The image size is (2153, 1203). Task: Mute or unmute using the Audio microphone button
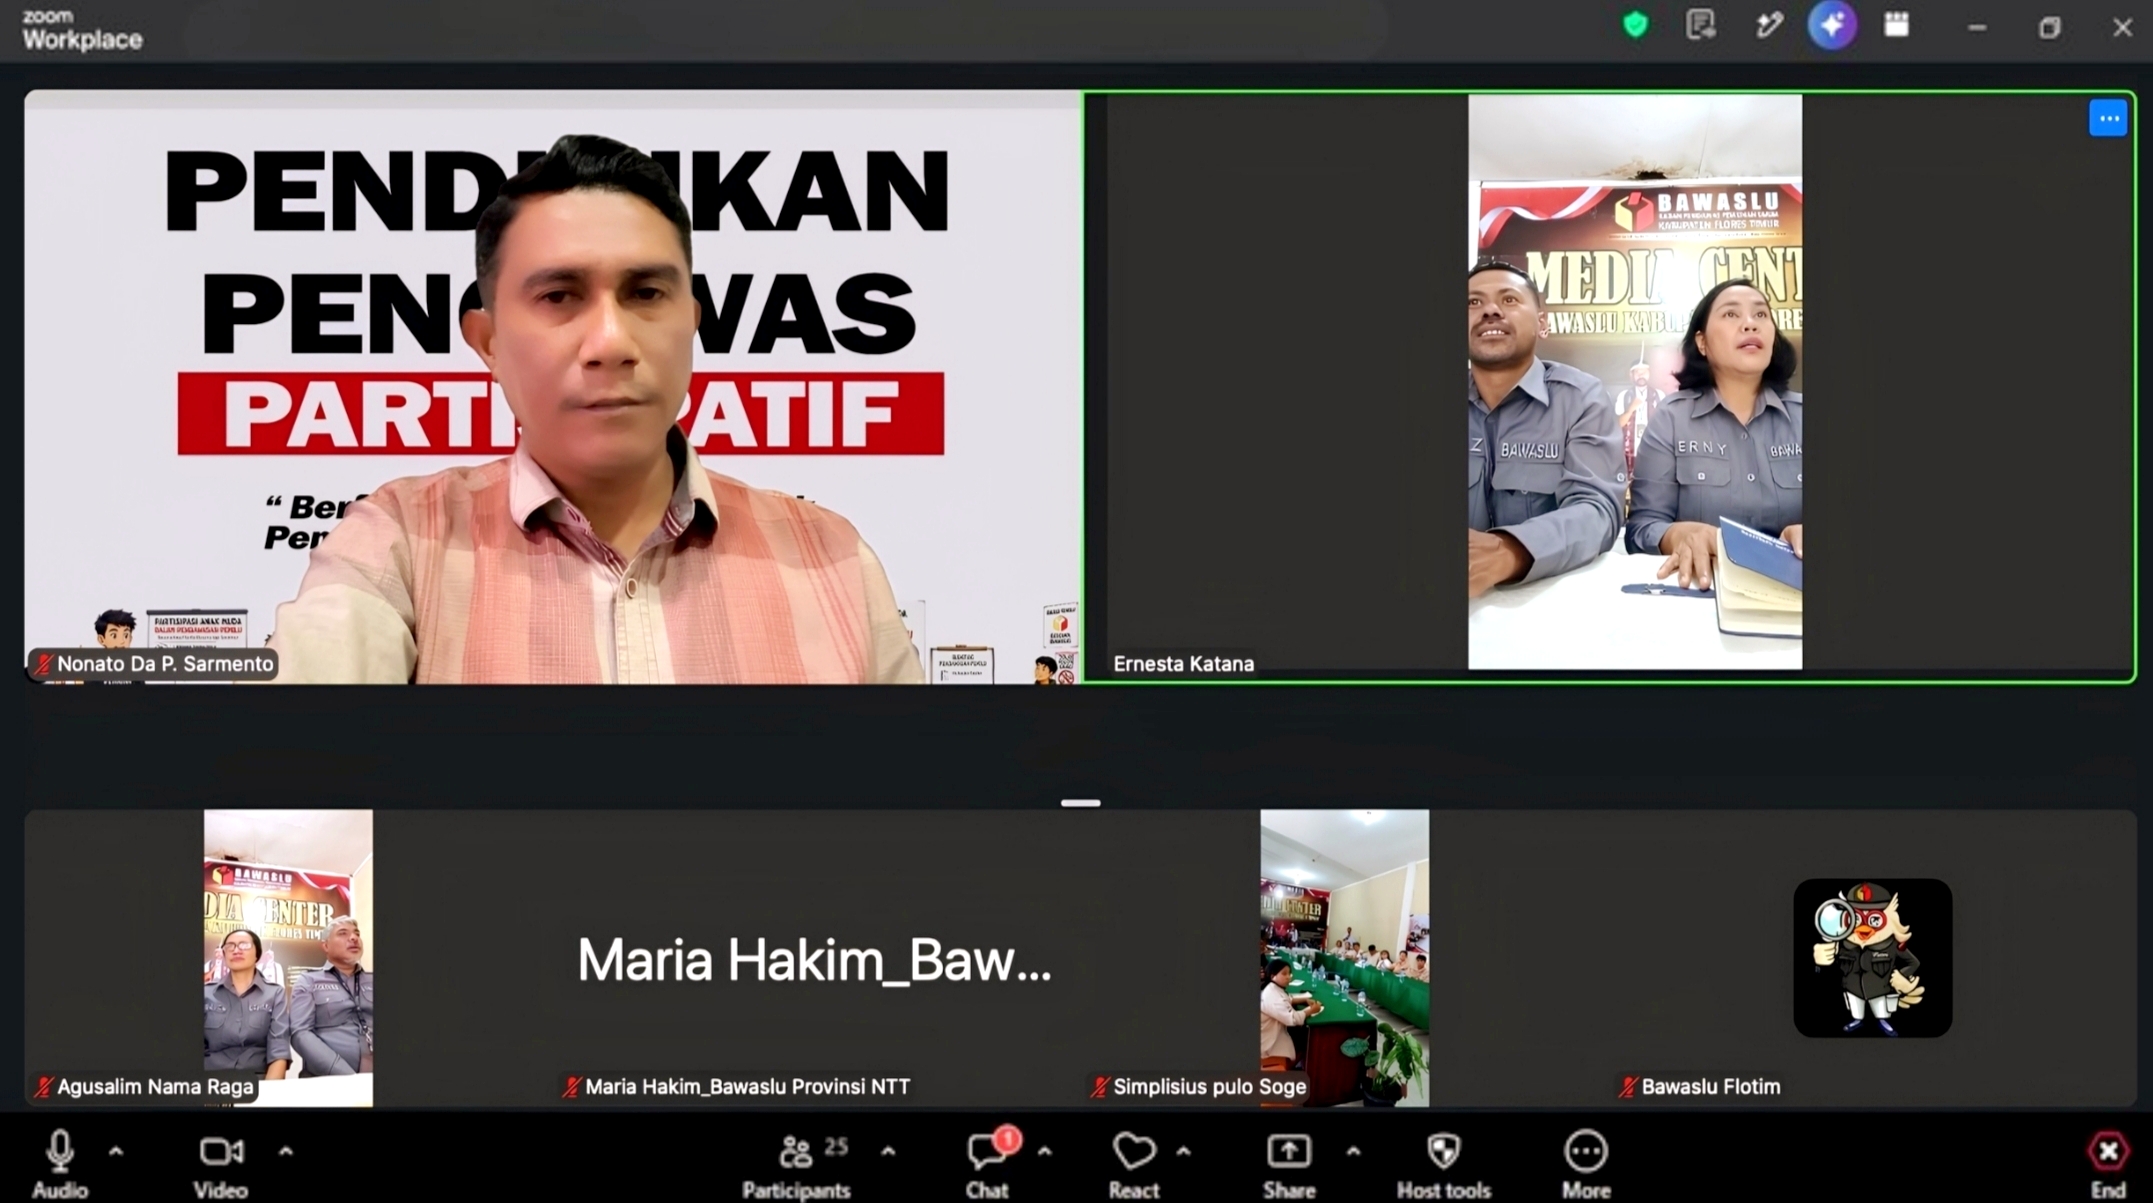pos(60,1163)
